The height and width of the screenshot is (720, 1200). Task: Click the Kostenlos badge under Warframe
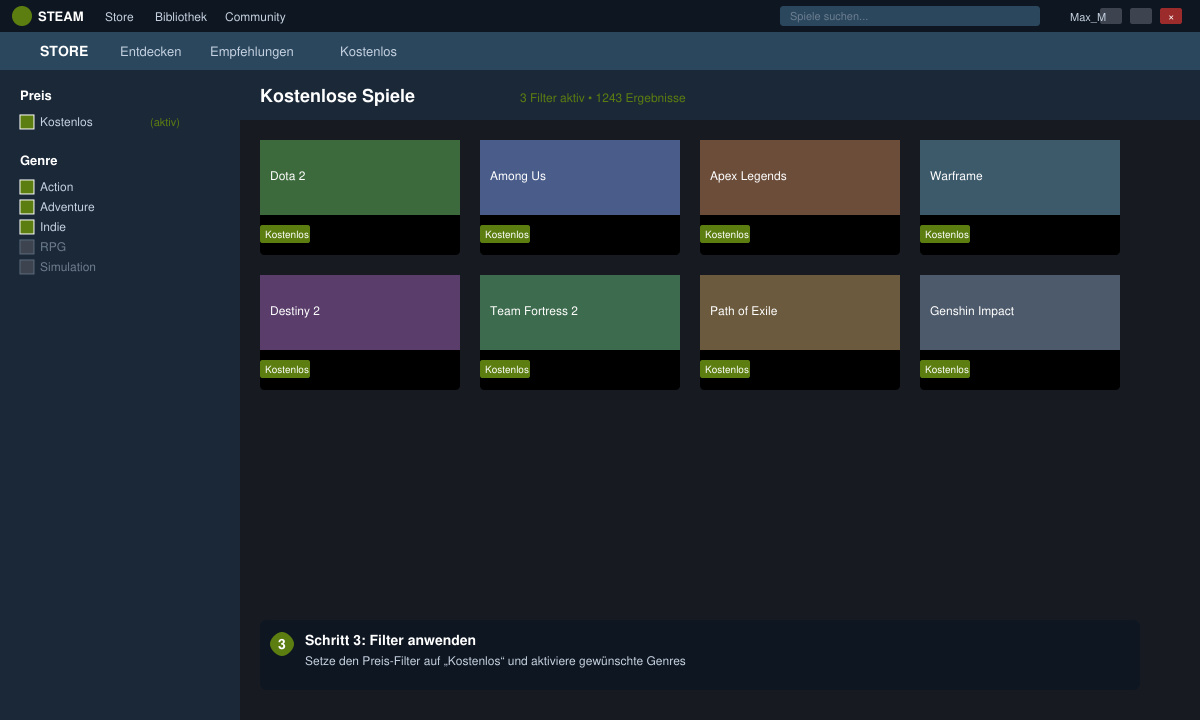(x=945, y=234)
